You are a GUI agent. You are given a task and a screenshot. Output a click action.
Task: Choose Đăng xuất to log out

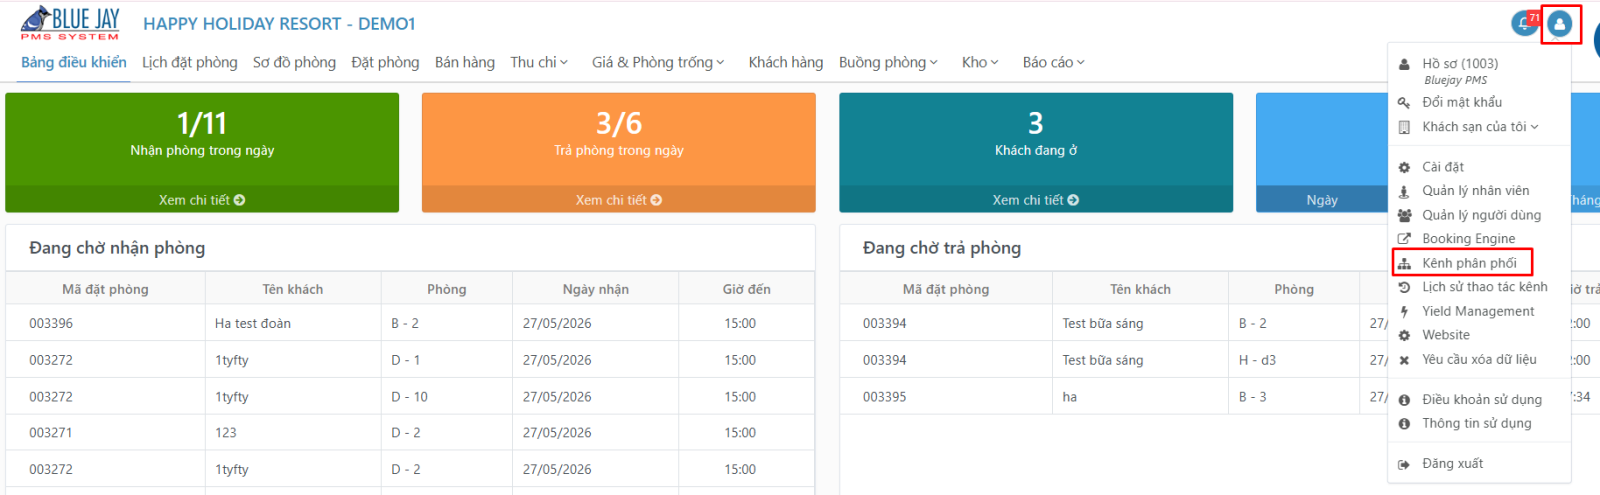[1453, 464]
